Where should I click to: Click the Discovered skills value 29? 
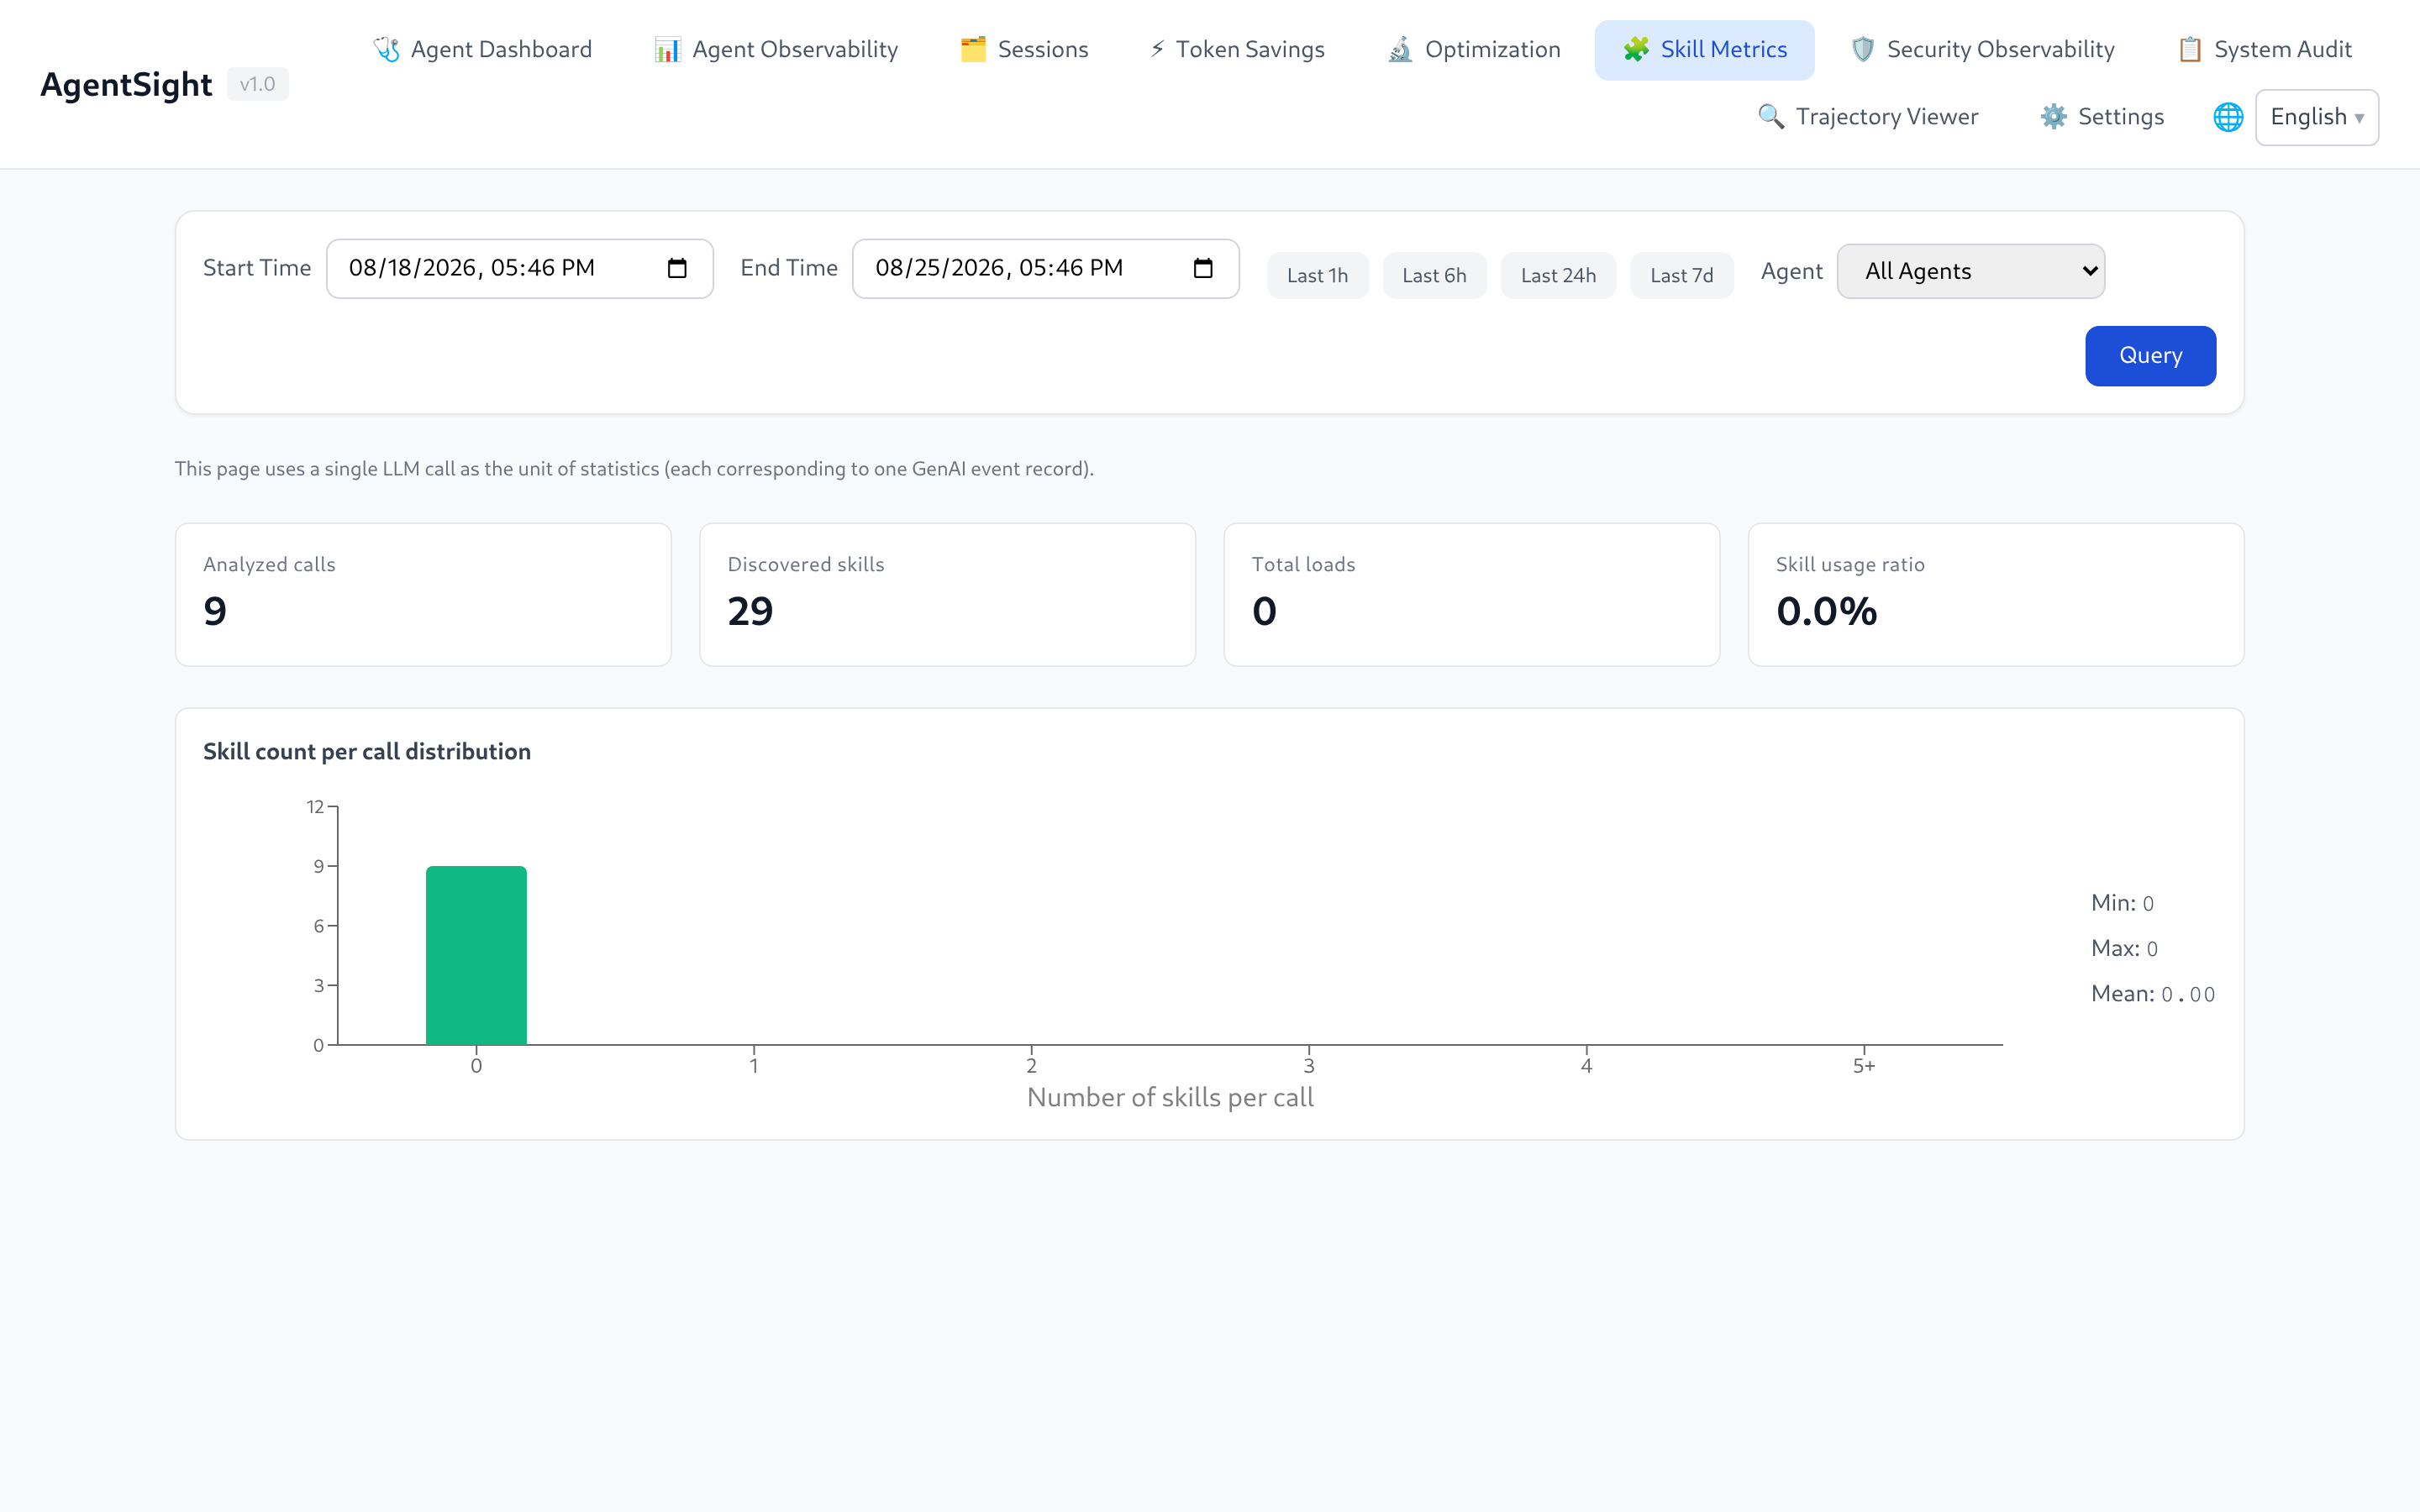pyautogui.click(x=750, y=611)
